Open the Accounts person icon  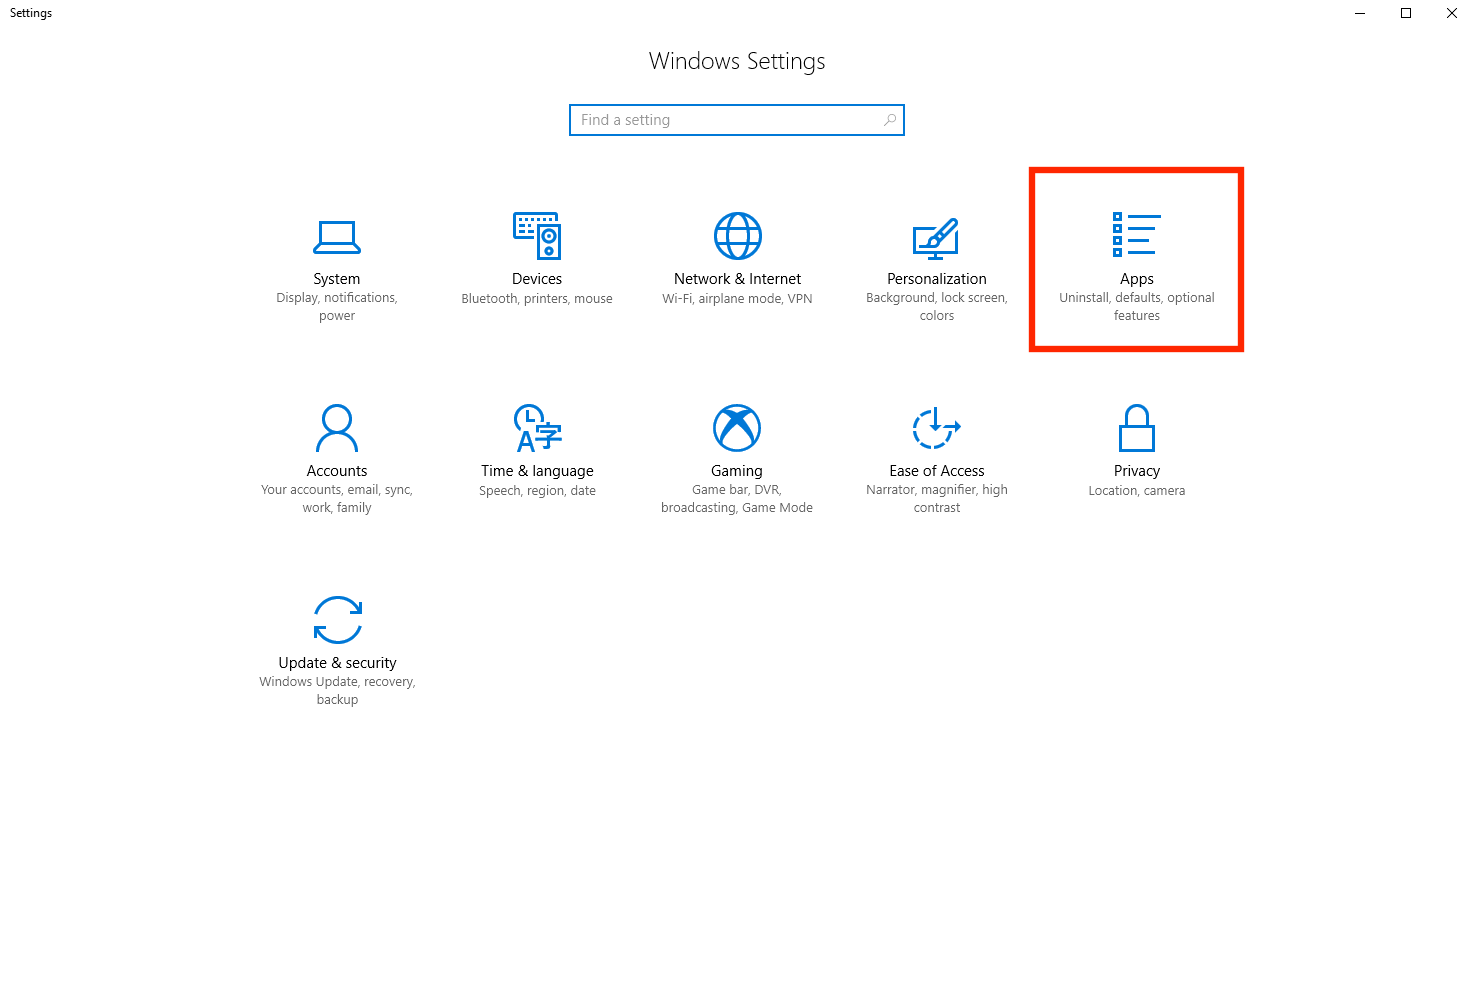337,428
